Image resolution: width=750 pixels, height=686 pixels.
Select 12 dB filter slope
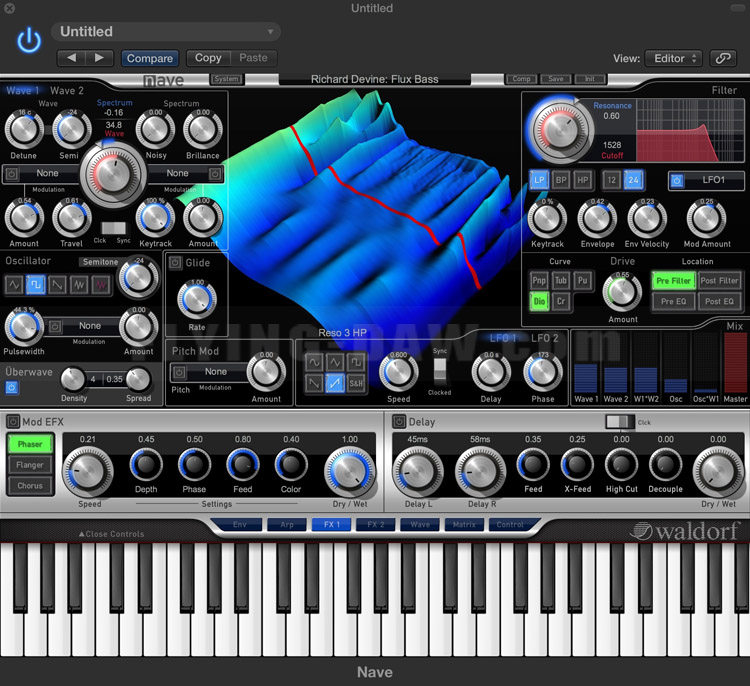pos(611,180)
